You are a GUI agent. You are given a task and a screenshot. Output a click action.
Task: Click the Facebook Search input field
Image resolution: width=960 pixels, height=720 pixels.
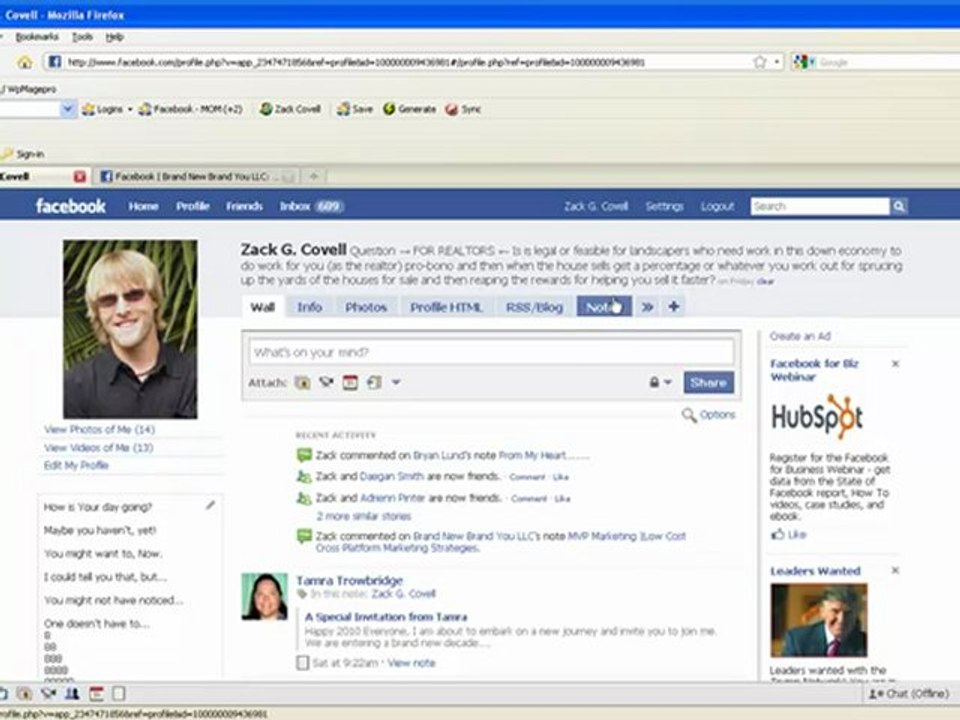click(x=820, y=206)
